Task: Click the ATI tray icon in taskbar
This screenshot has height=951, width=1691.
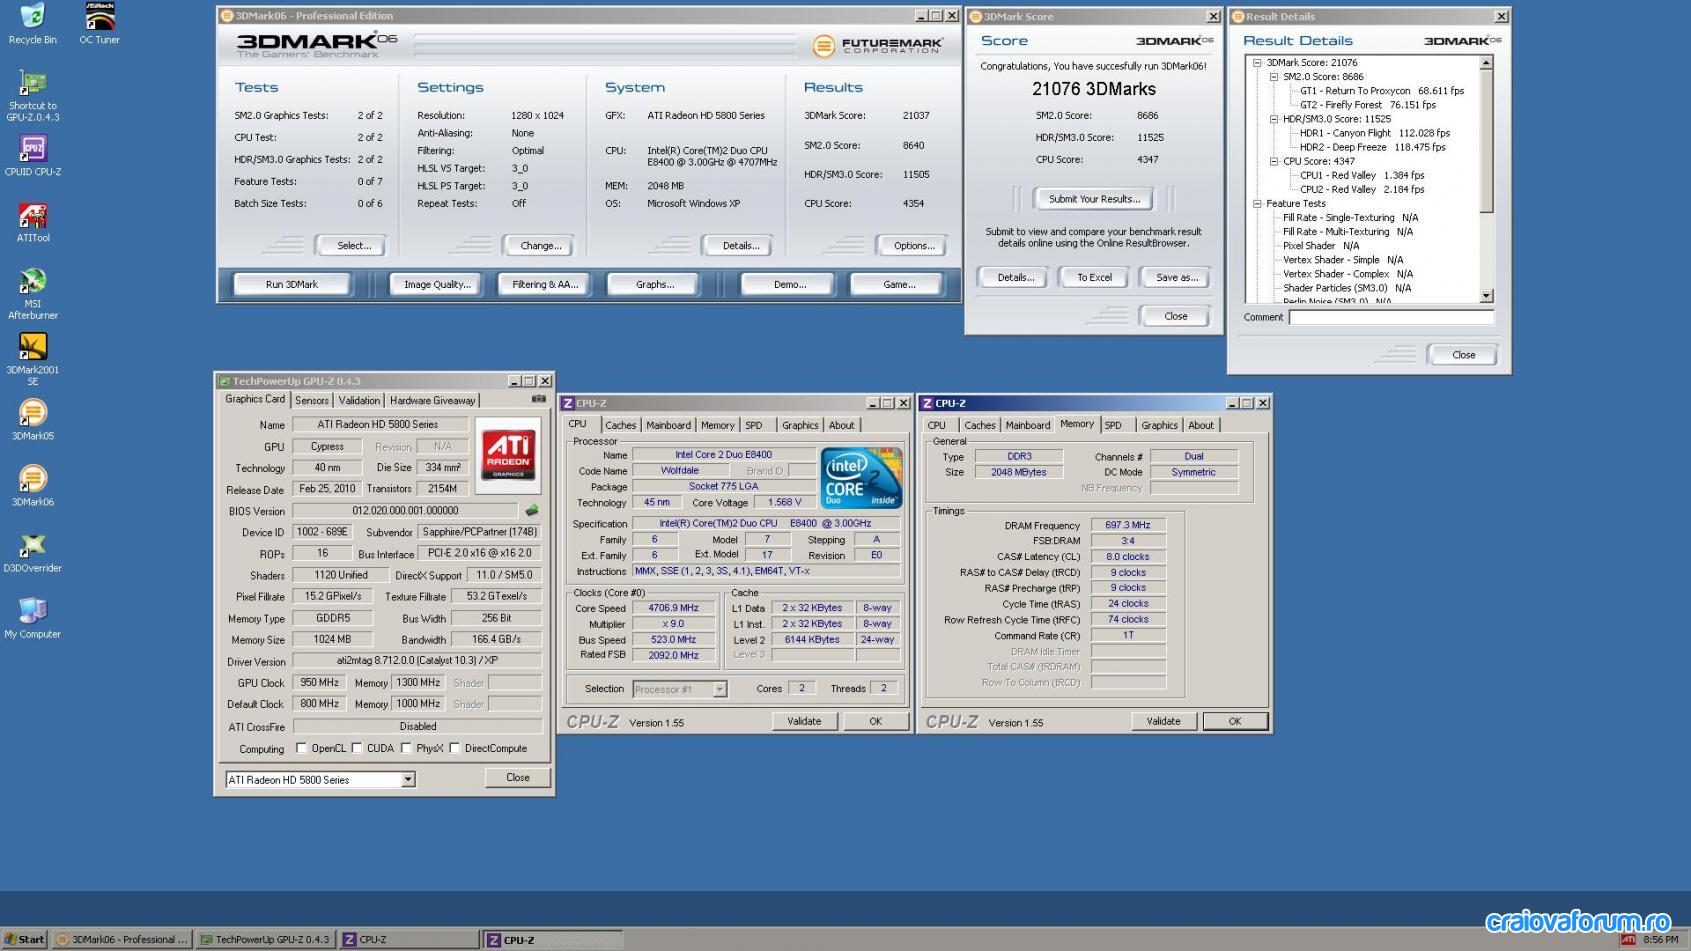Action: [1628, 939]
